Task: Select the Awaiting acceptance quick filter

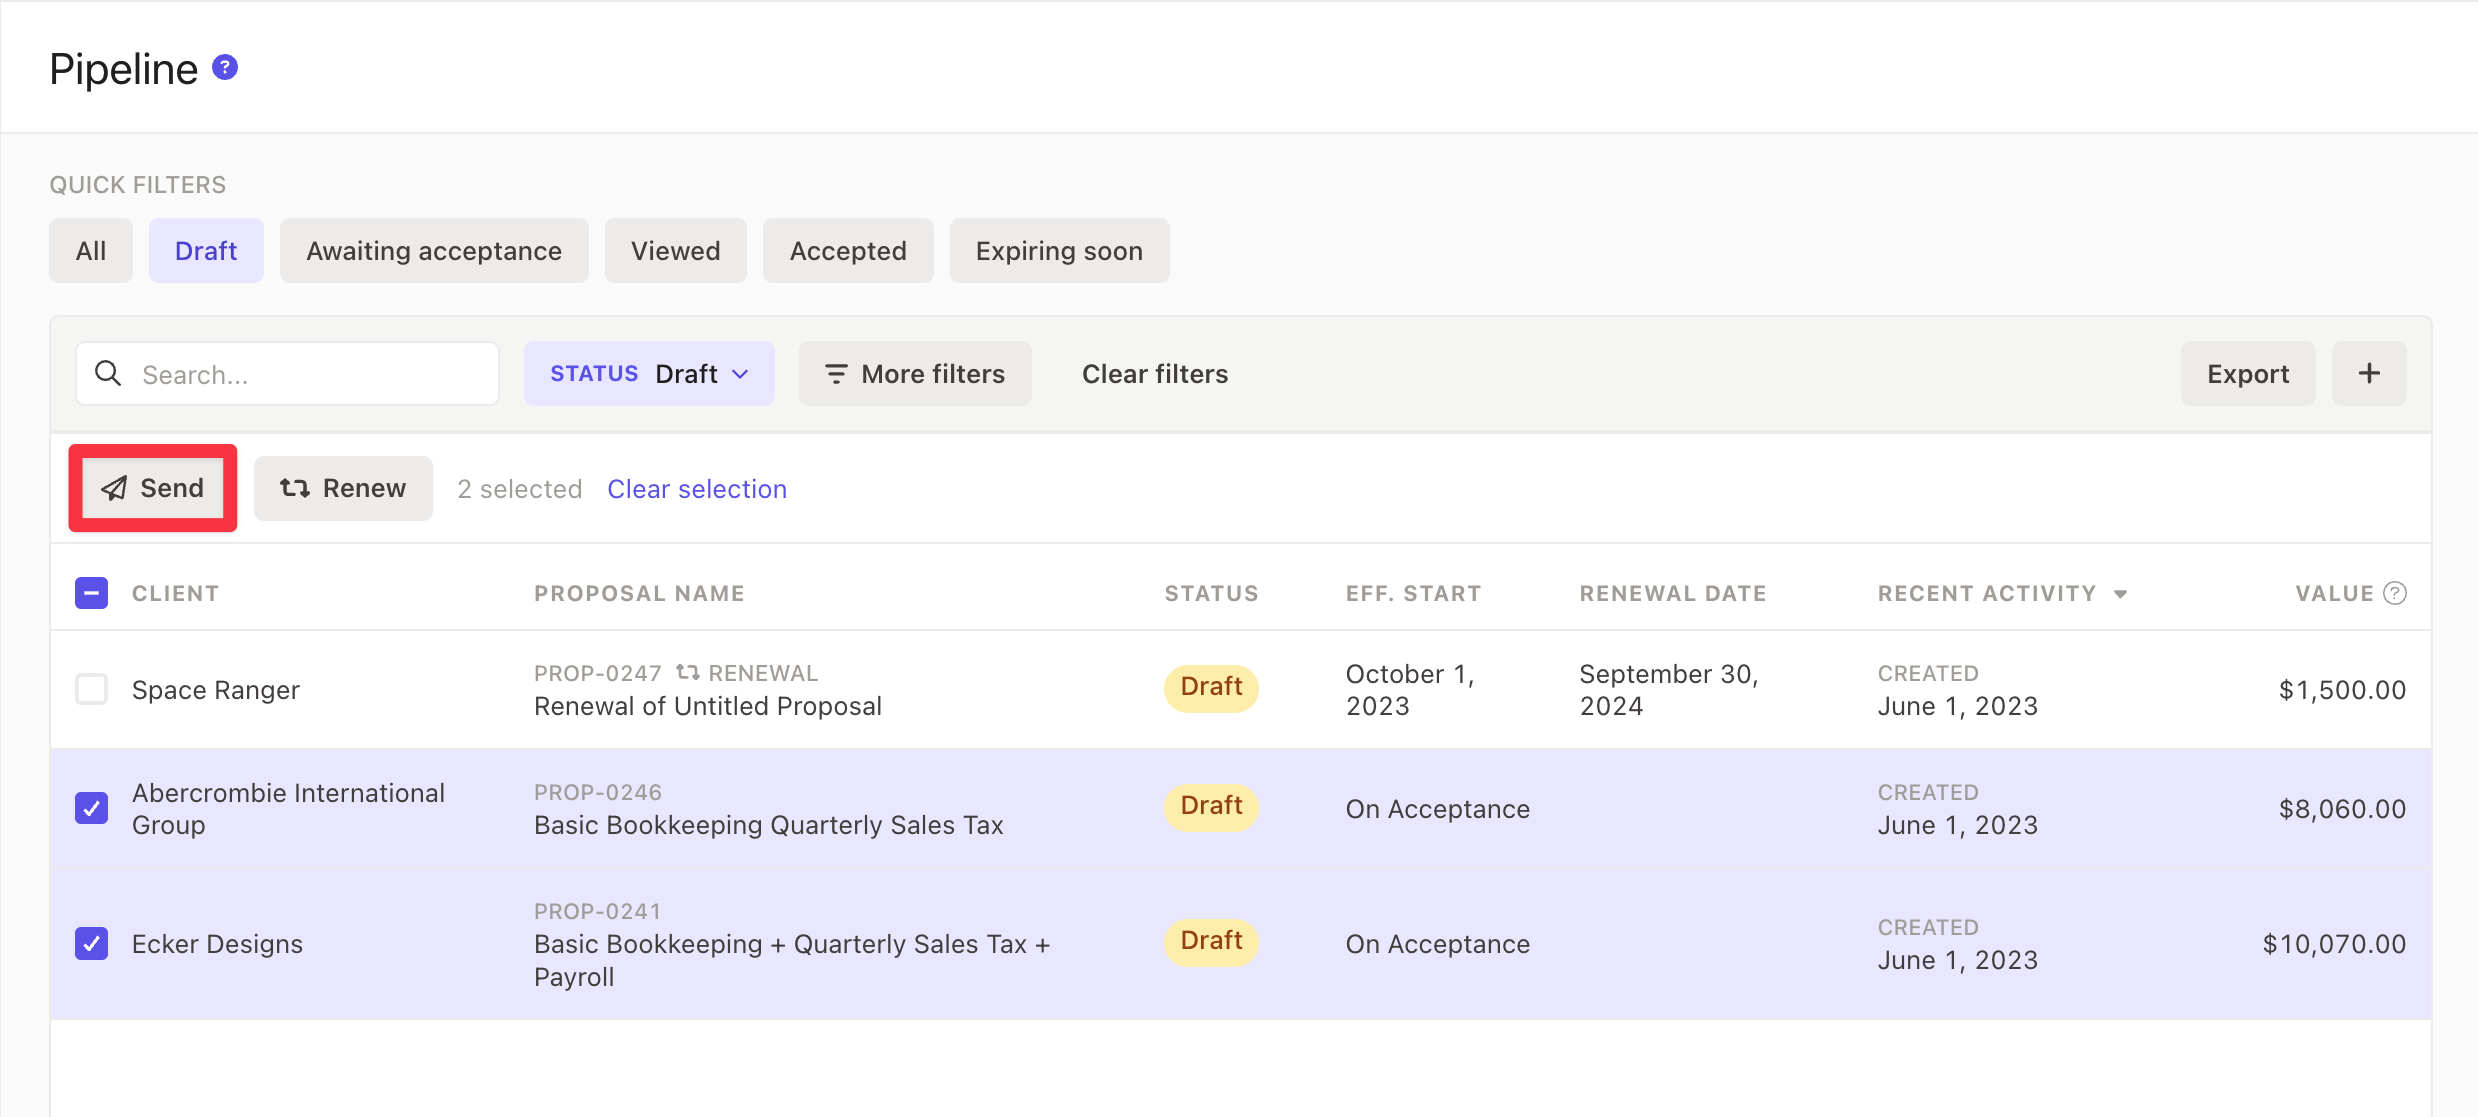Action: click(x=434, y=251)
